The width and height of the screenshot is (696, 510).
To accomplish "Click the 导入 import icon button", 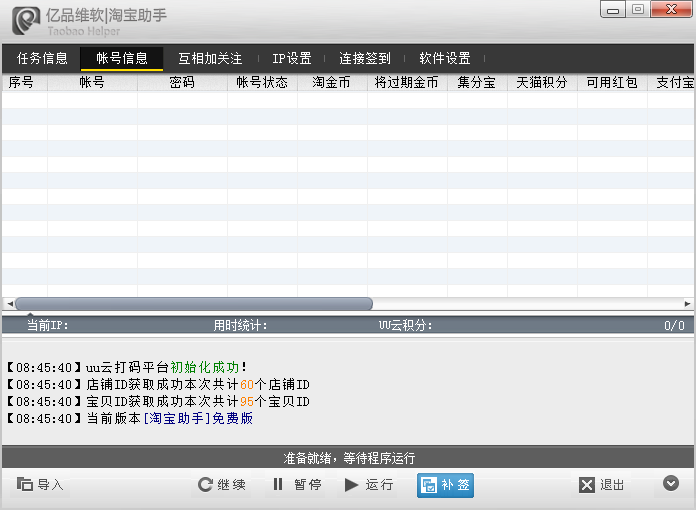I will [41, 485].
